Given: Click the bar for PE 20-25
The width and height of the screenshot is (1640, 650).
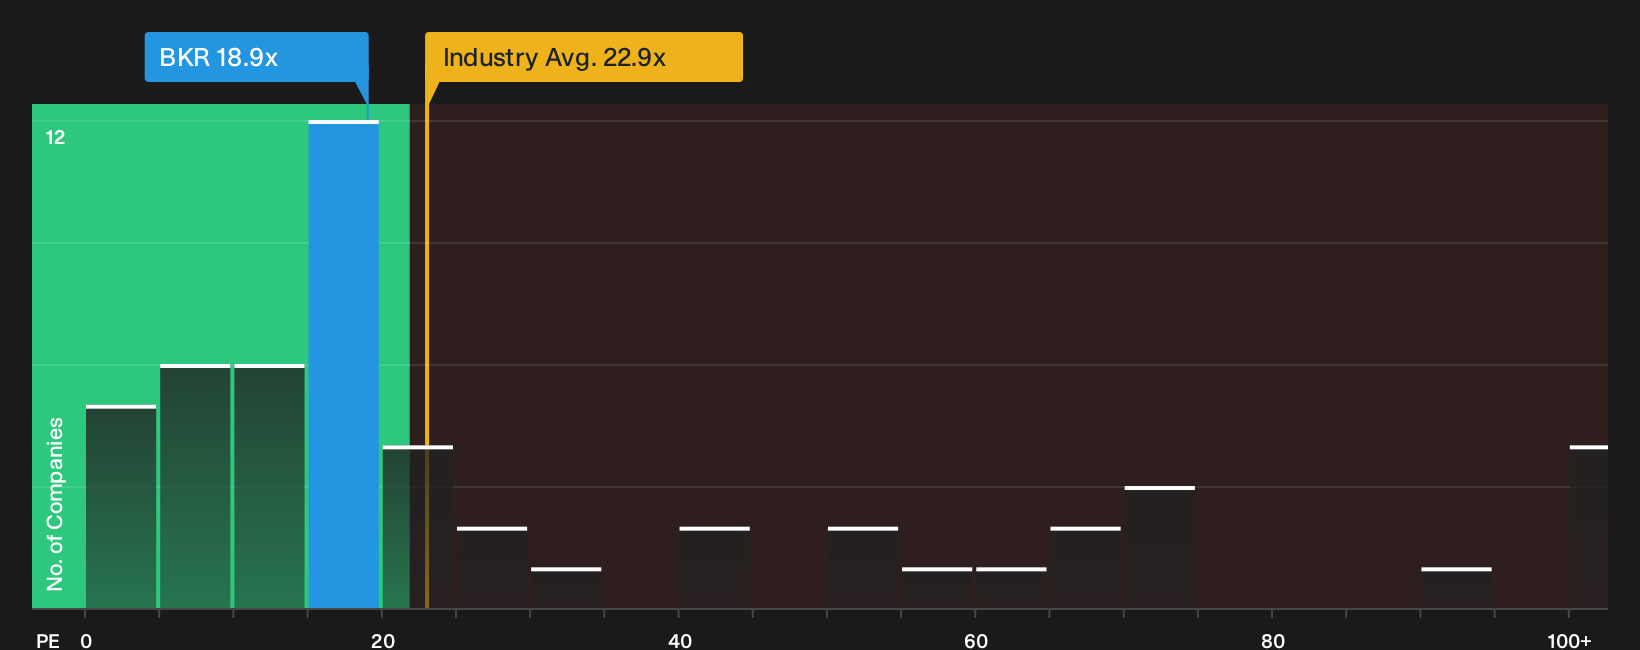Looking at the screenshot, I should pyautogui.click(x=418, y=527).
